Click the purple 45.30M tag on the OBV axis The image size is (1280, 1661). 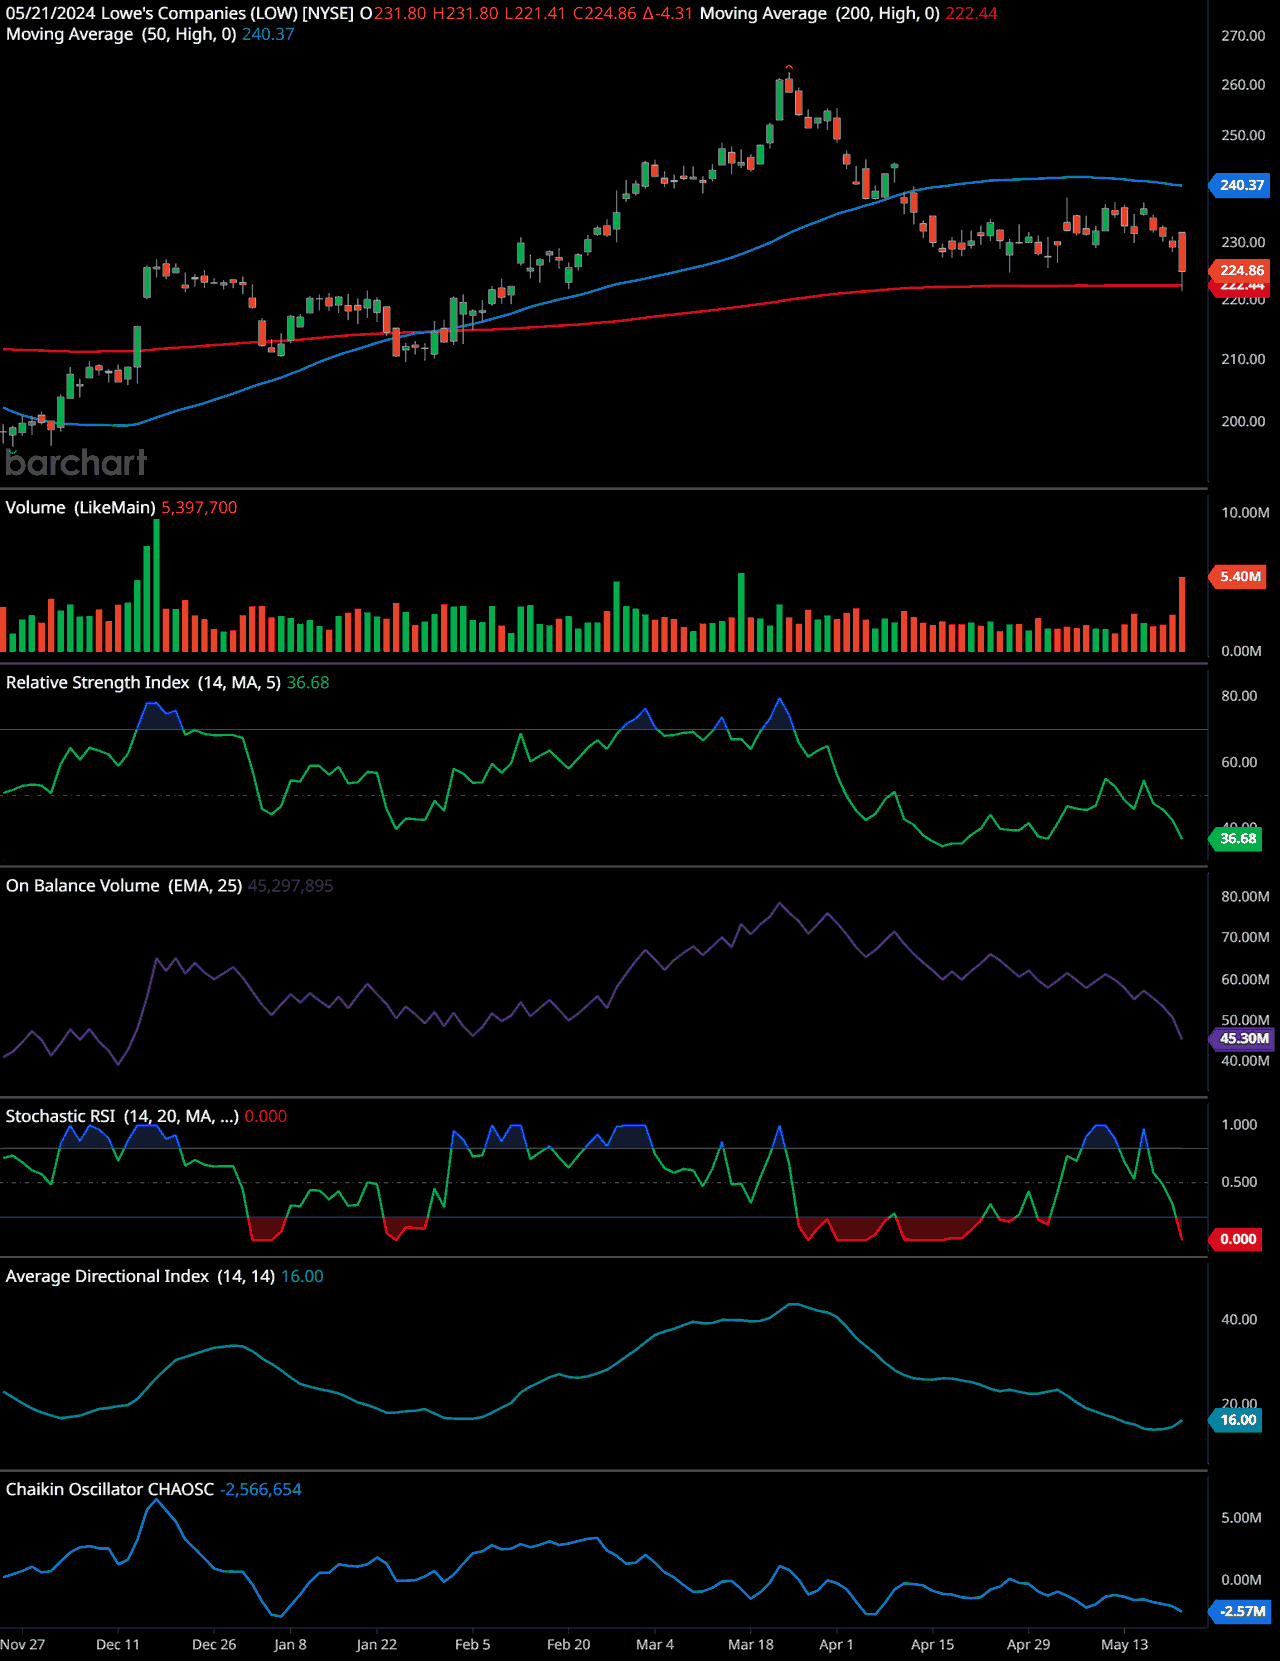click(1243, 1039)
